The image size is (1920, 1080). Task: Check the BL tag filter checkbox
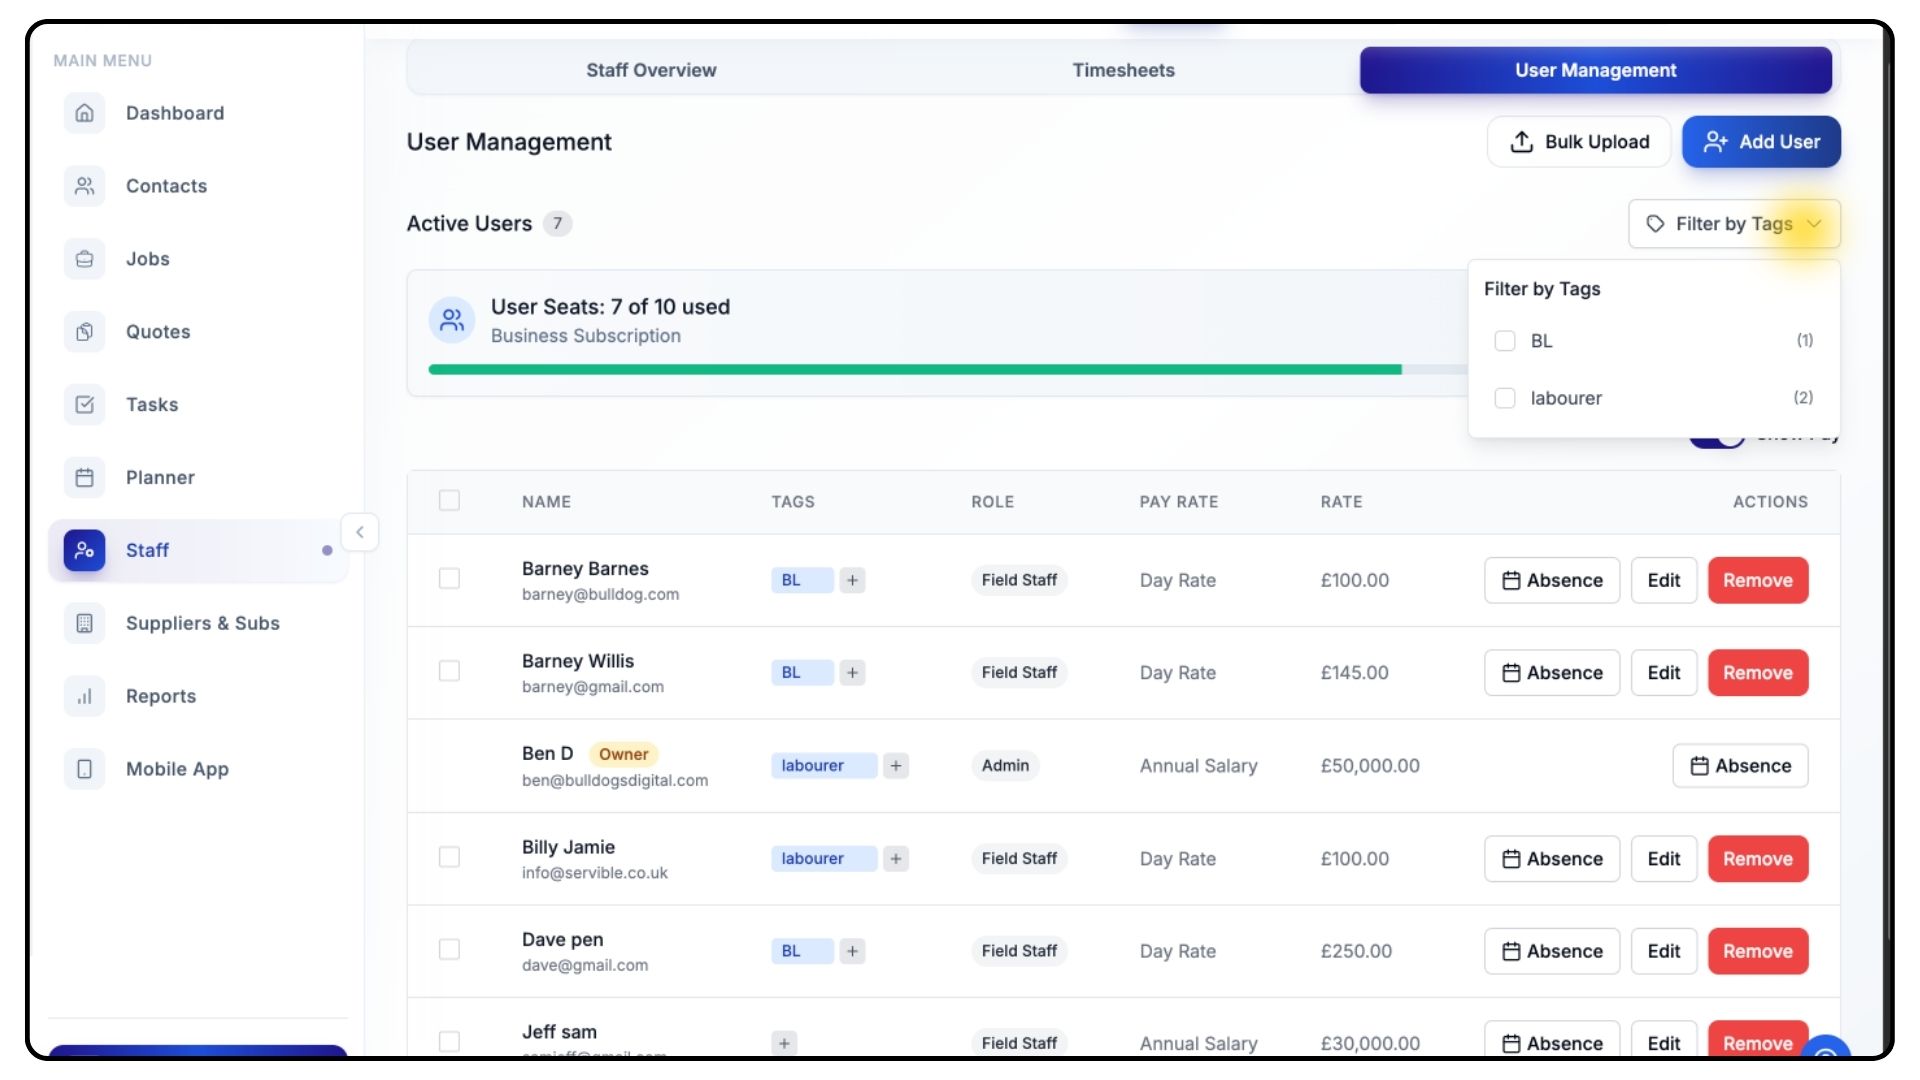click(x=1505, y=341)
